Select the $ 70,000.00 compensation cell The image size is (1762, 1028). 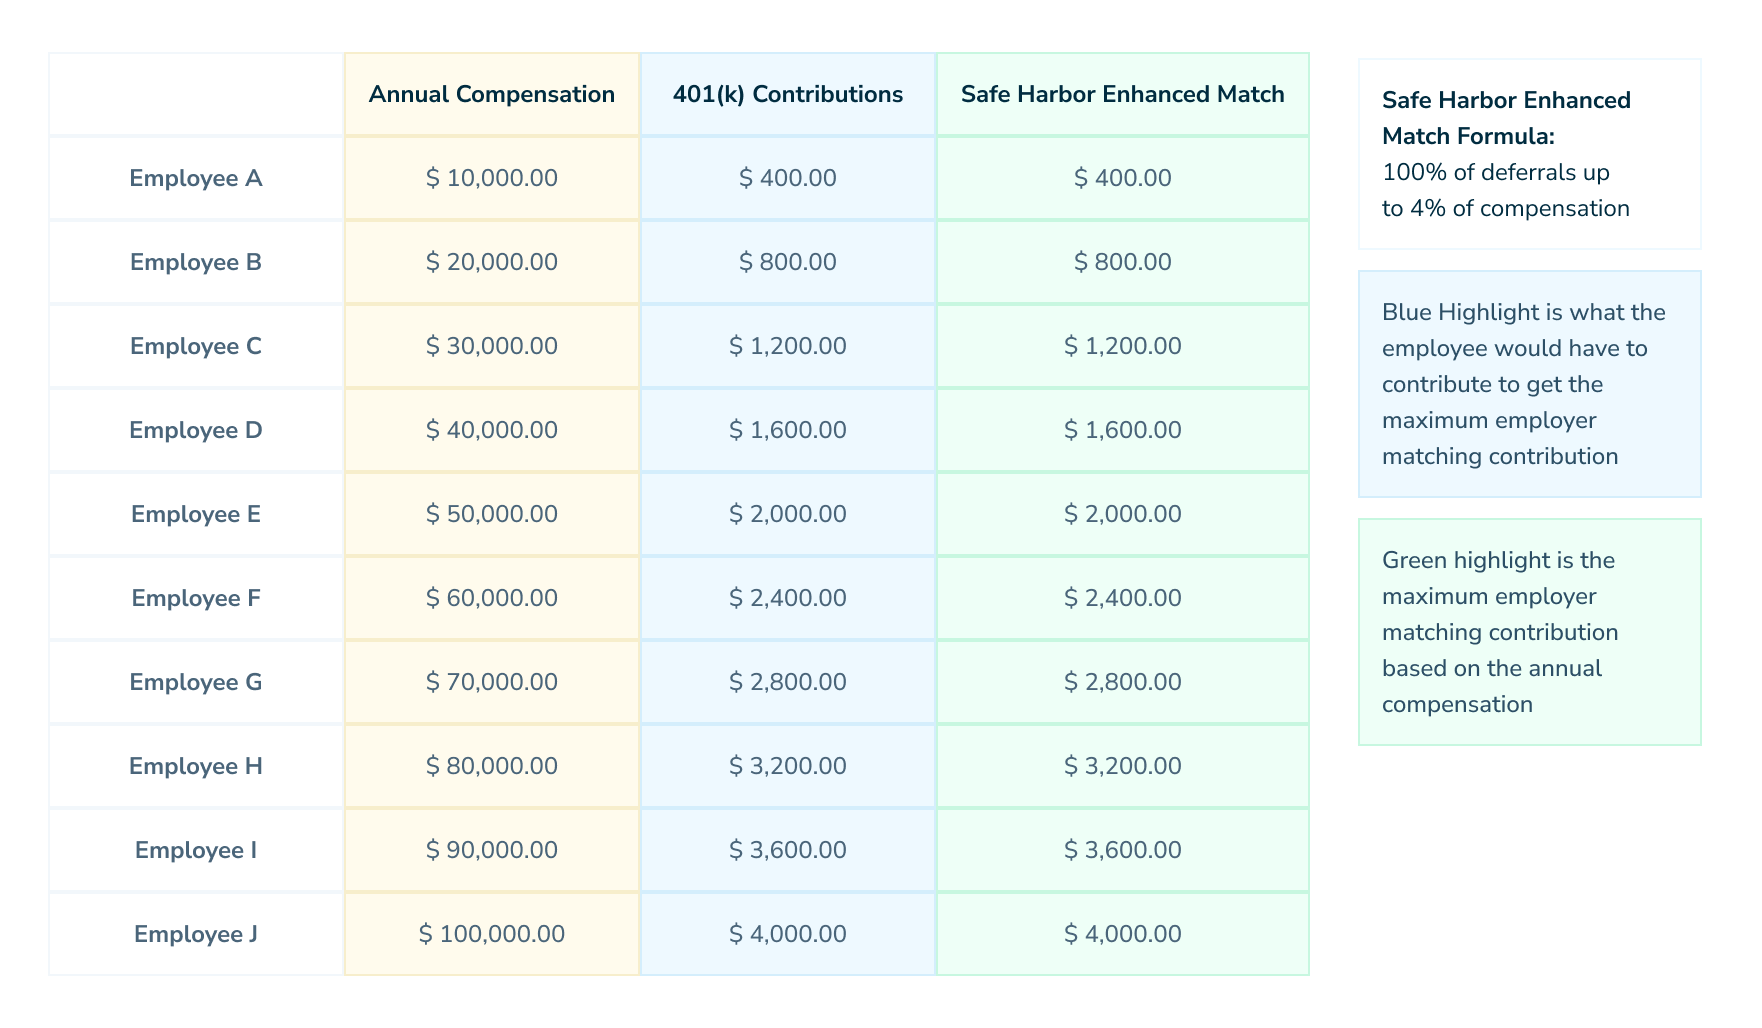491,682
